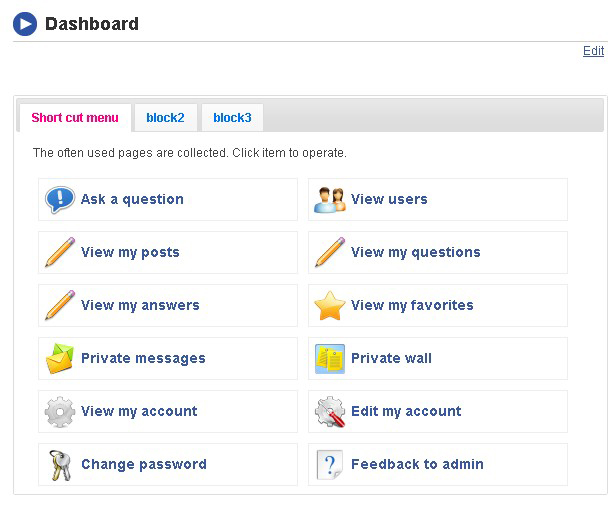Click the Ask a question speech-bubble icon
The height and width of the screenshot is (509, 614).
[x=60, y=199]
